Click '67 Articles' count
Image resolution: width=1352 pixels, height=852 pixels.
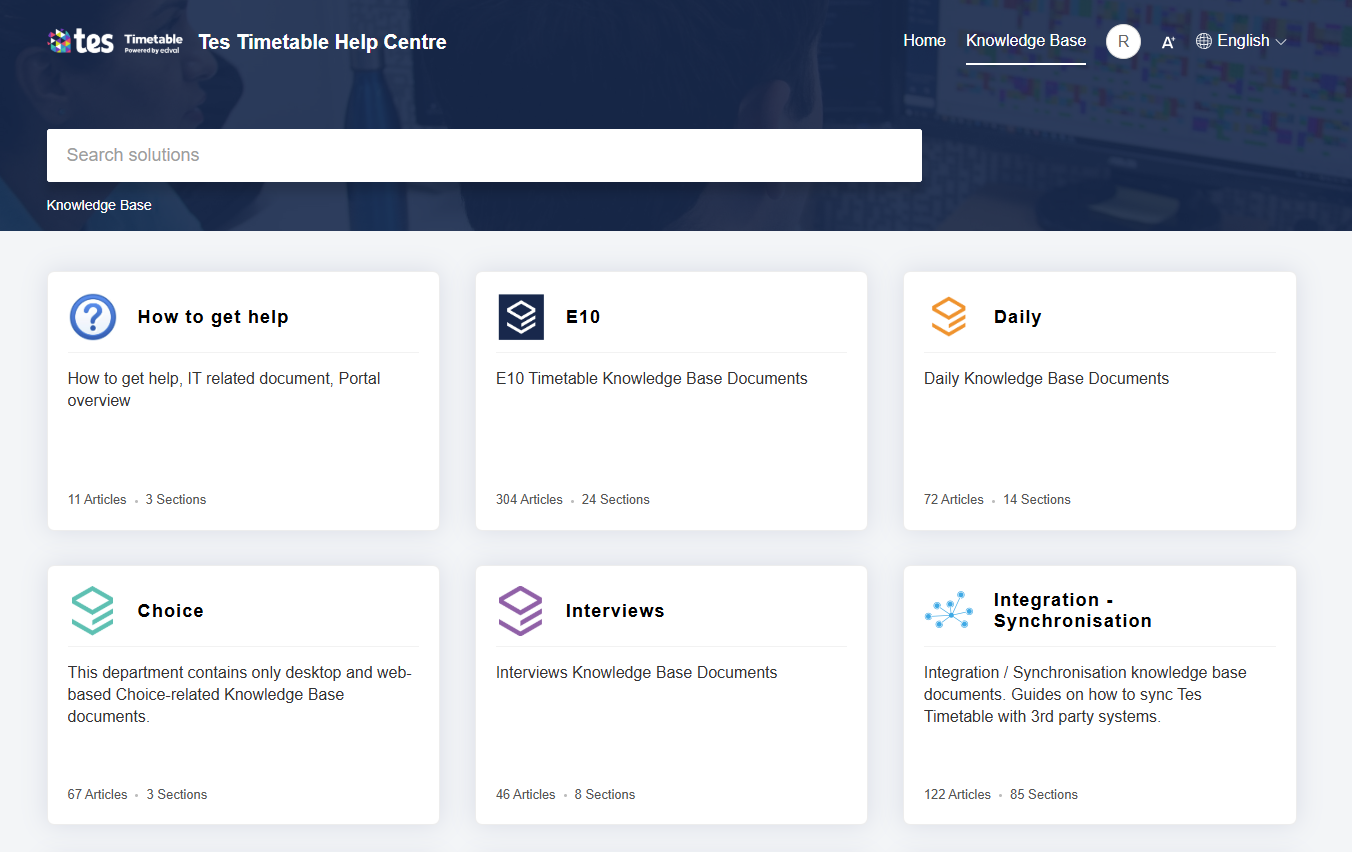[98, 794]
